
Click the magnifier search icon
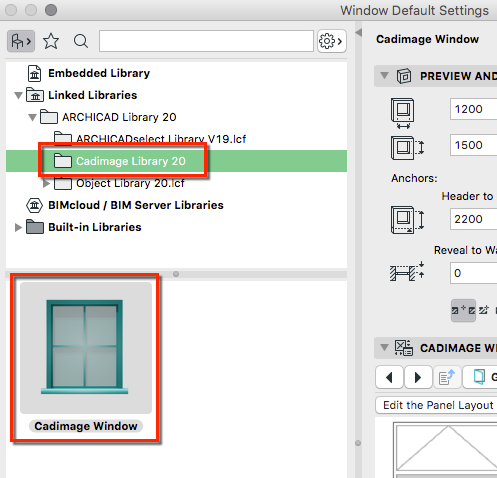81,41
